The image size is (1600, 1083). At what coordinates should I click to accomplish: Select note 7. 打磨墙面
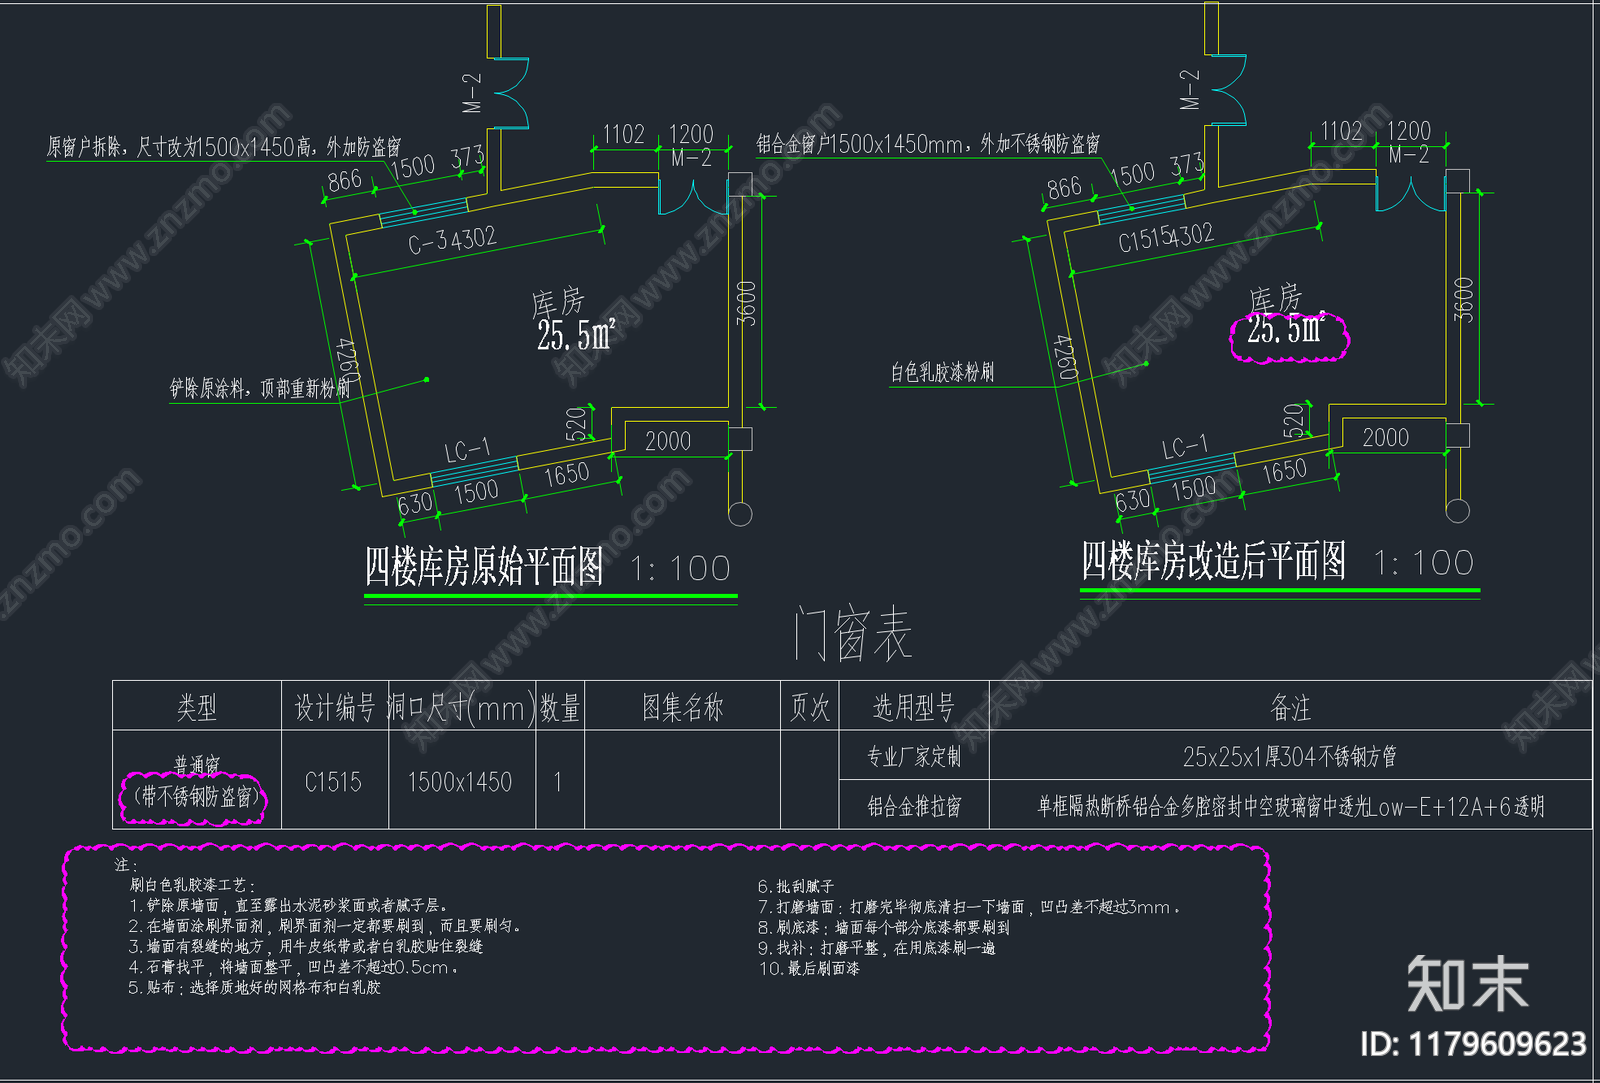pos(970,907)
